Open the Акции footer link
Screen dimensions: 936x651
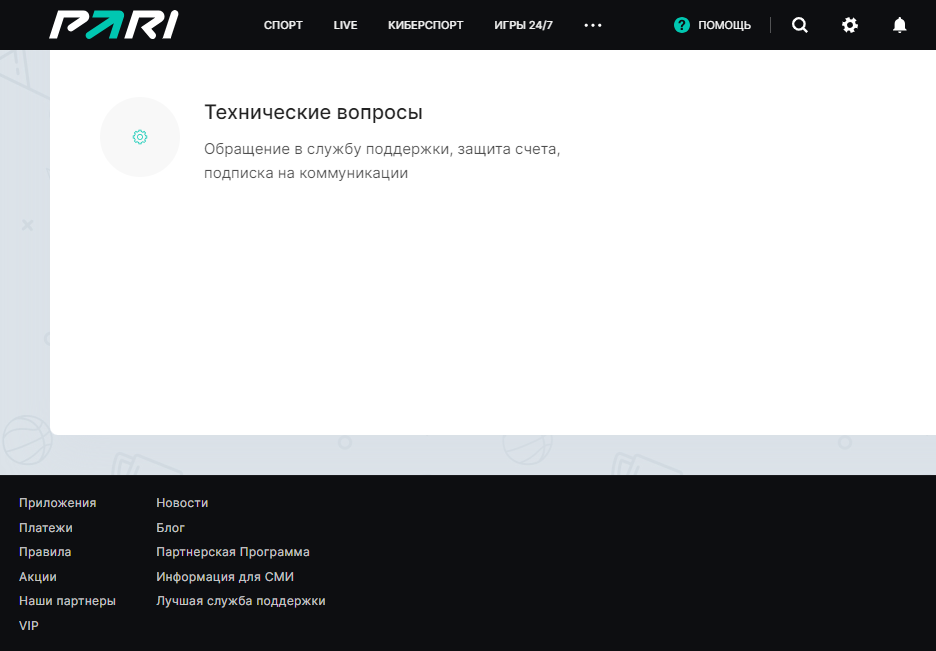(x=38, y=577)
